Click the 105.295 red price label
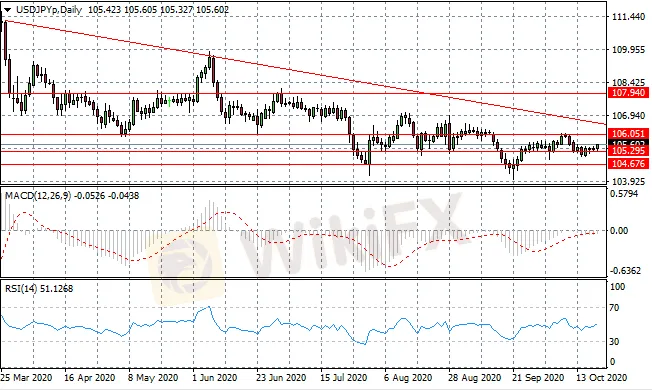 (628, 151)
